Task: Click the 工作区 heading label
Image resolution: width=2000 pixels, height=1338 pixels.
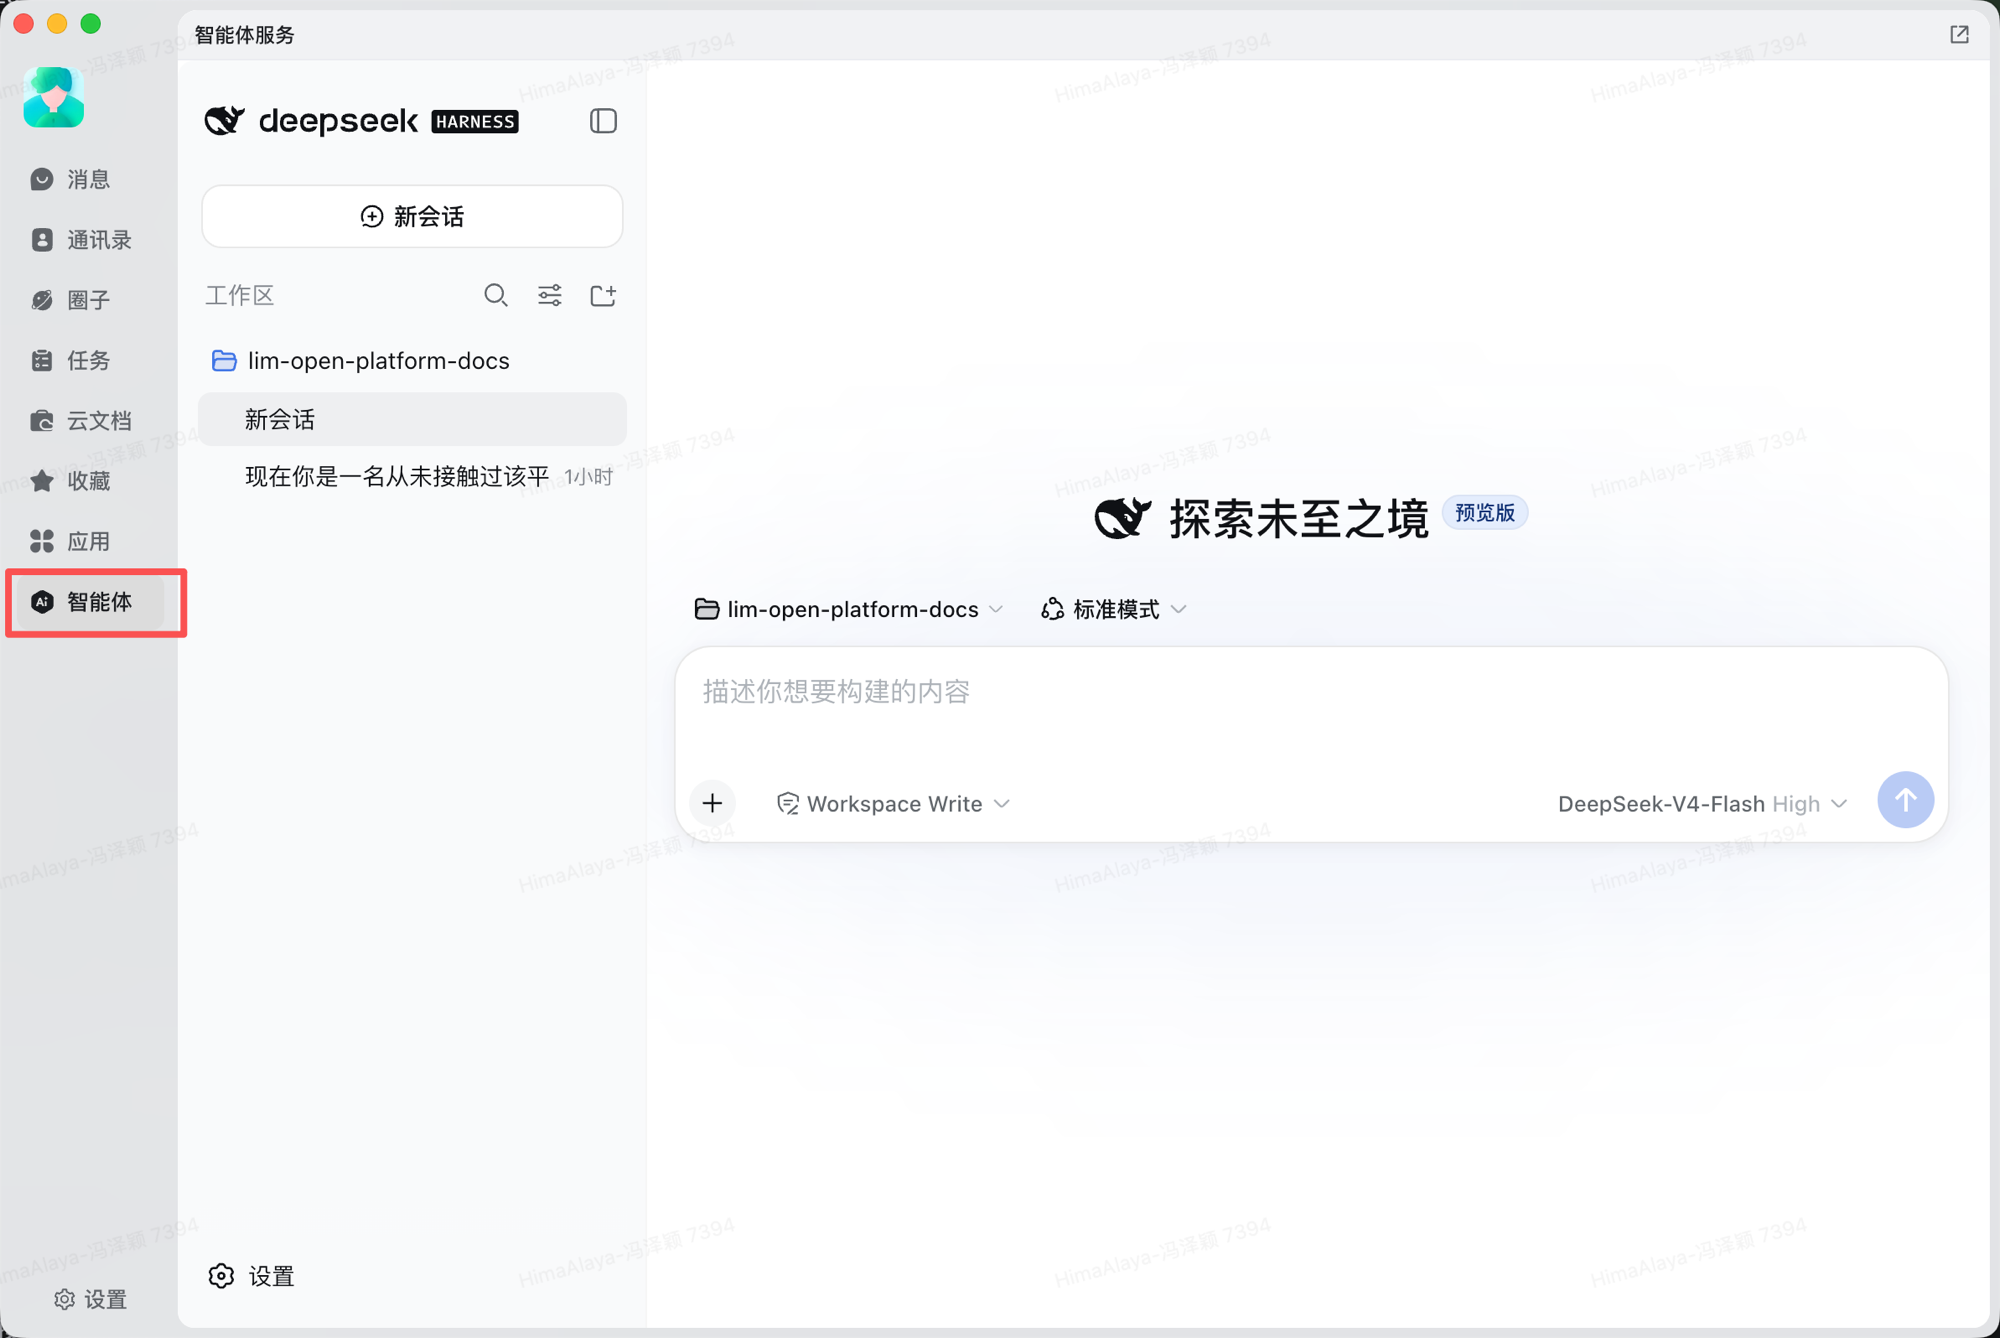Action: pyautogui.click(x=240, y=295)
